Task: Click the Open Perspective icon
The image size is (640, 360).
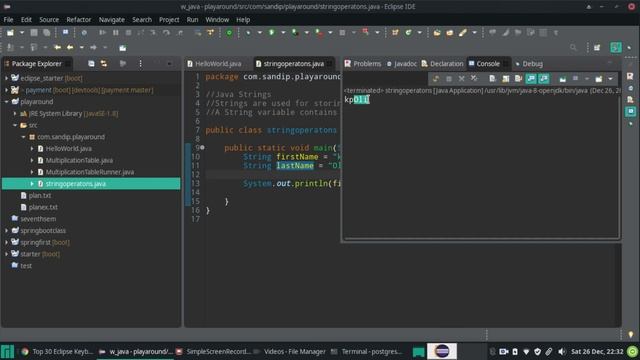Action: tap(597, 48)
